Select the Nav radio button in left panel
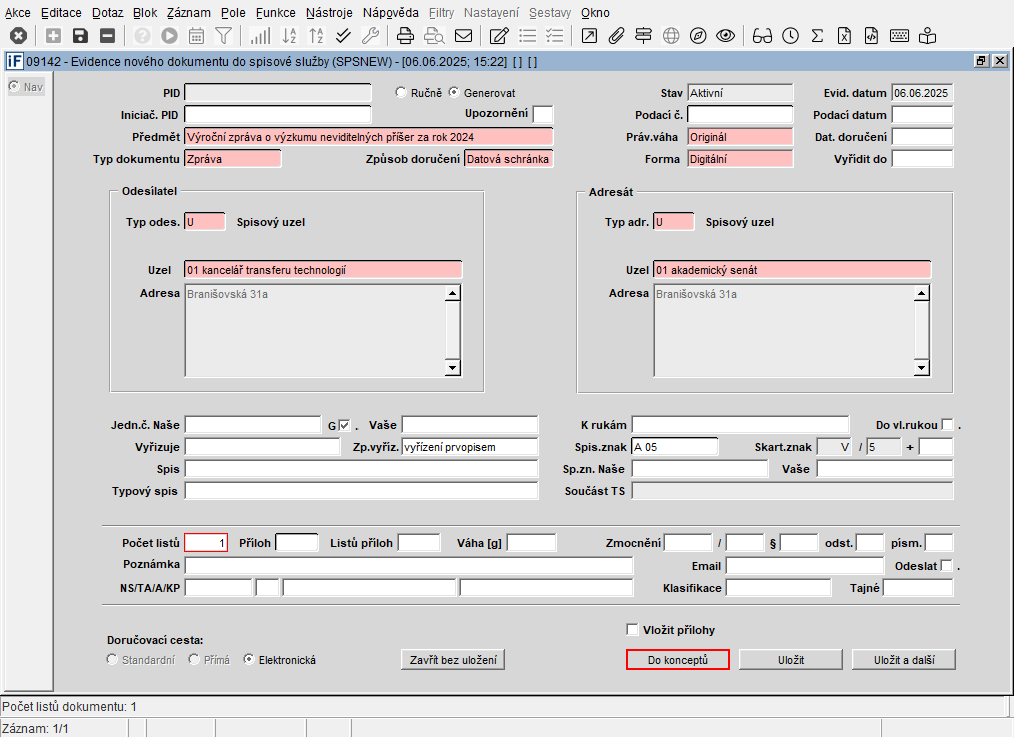 [x=14, y=86]
